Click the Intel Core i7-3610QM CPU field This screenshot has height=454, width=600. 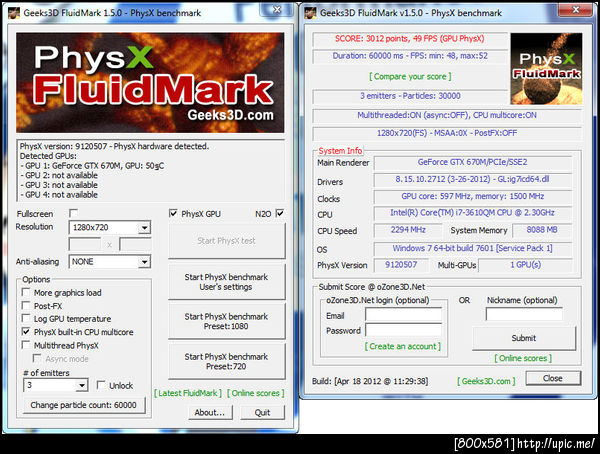[x=472, y=213]
